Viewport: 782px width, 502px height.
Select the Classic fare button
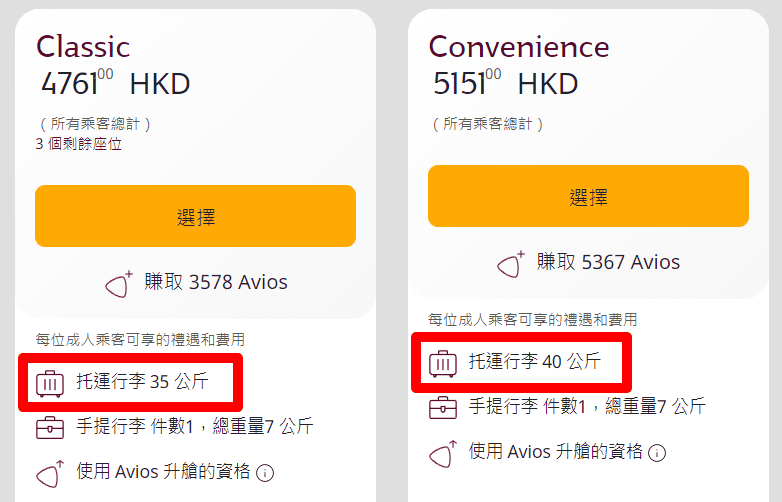[x=195, y=216]
